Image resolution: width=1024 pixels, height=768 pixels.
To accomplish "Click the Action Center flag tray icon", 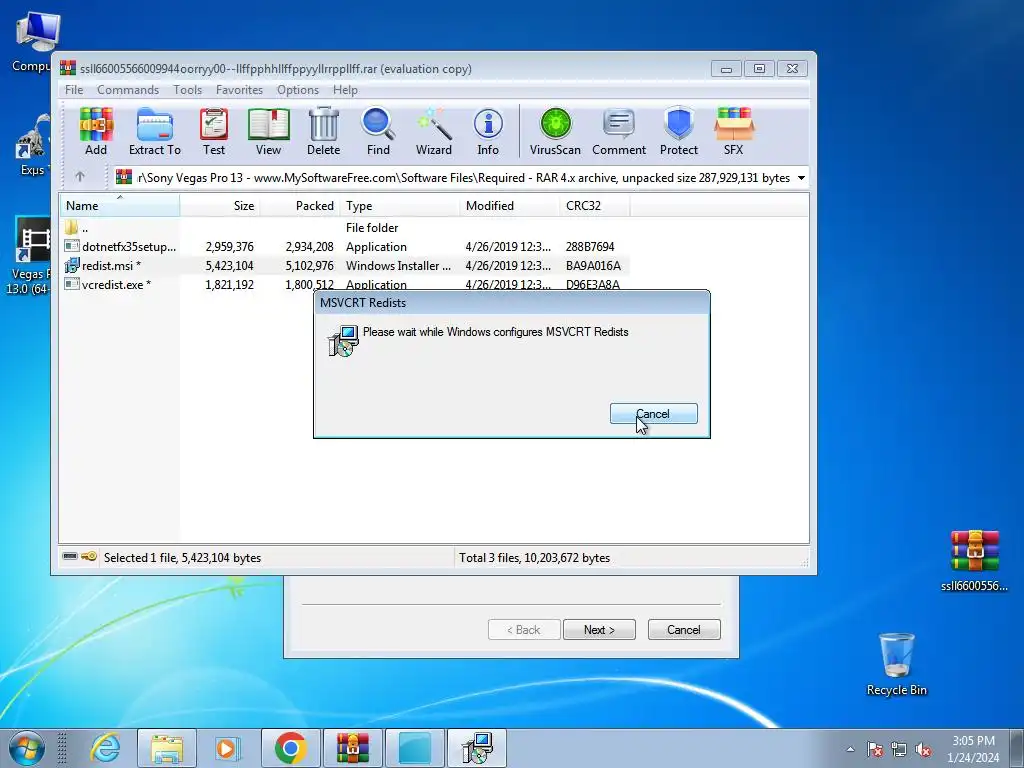I will [875, 749].
